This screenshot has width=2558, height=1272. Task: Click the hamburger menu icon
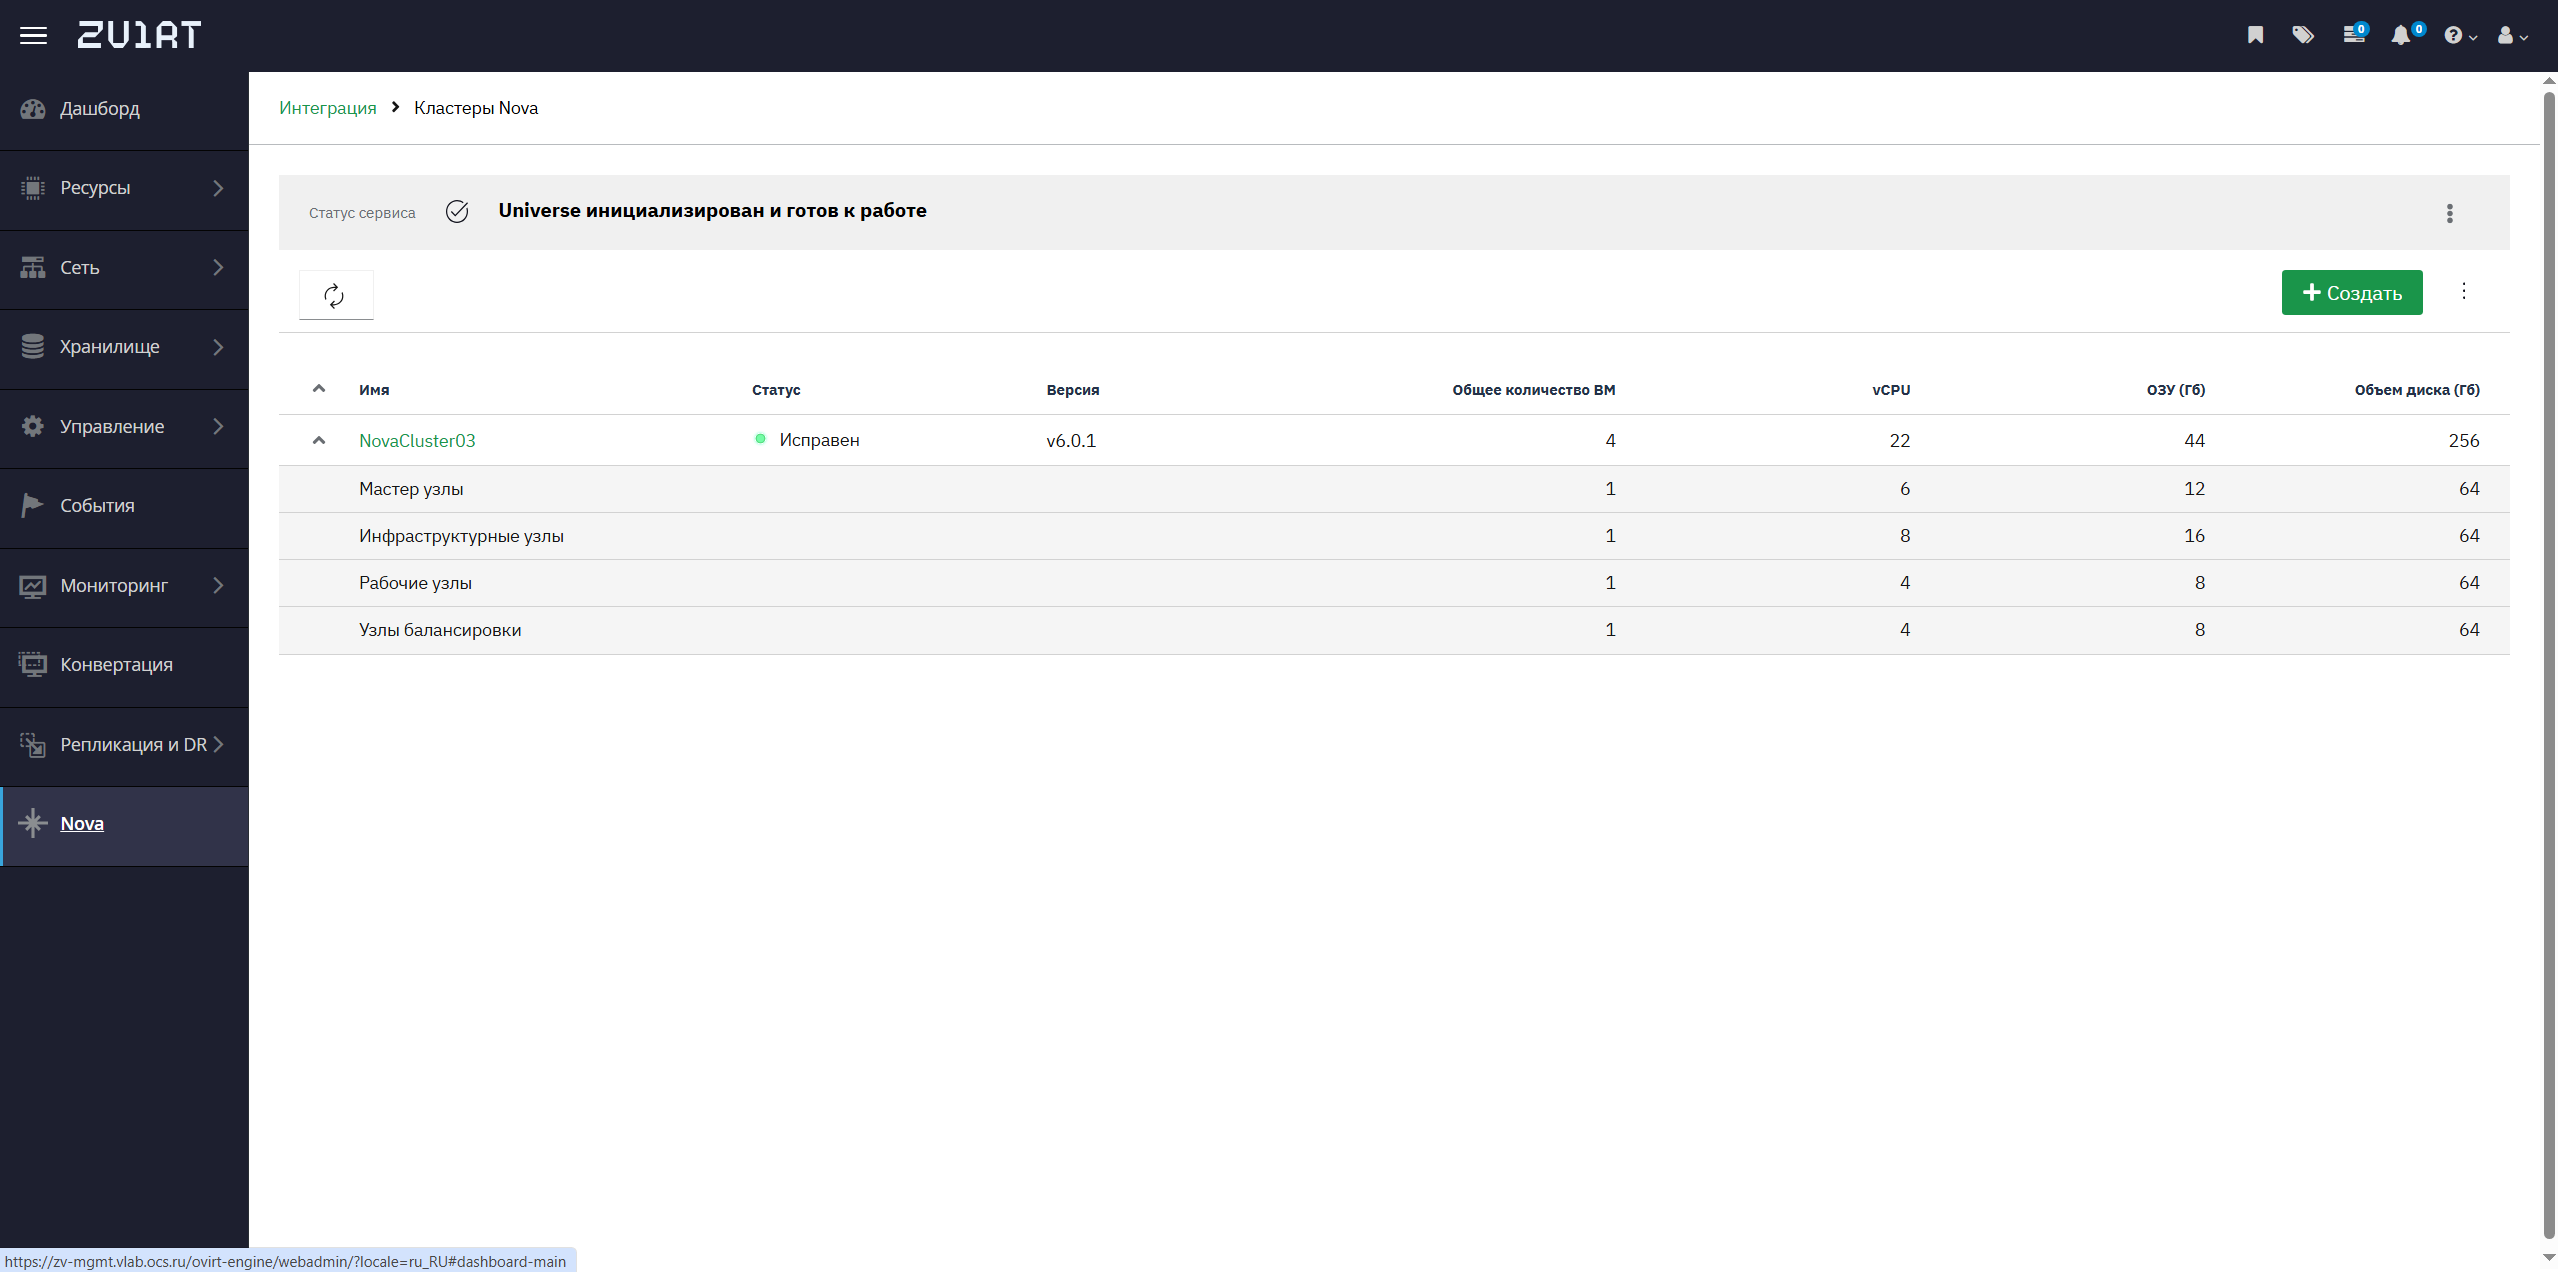coord(33,36)
